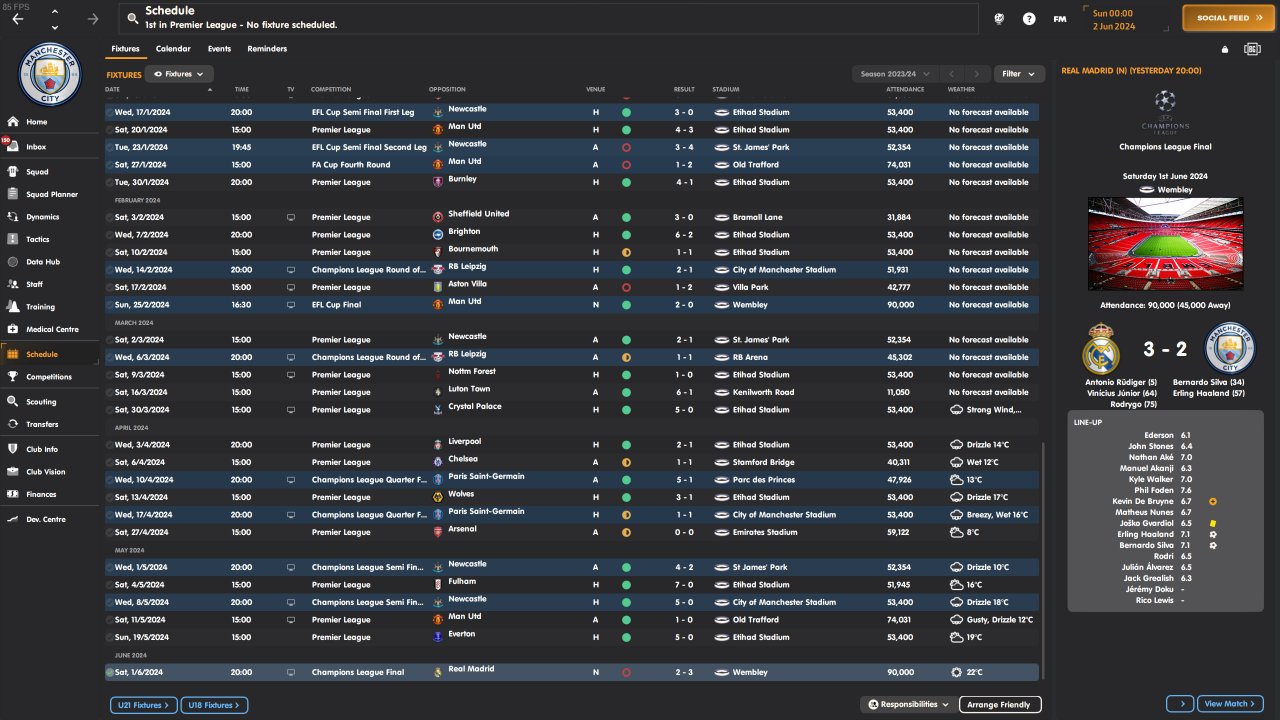Go back using the back arrow
The width and height of the screenshot is (1280, 720).
pos(17,18)
